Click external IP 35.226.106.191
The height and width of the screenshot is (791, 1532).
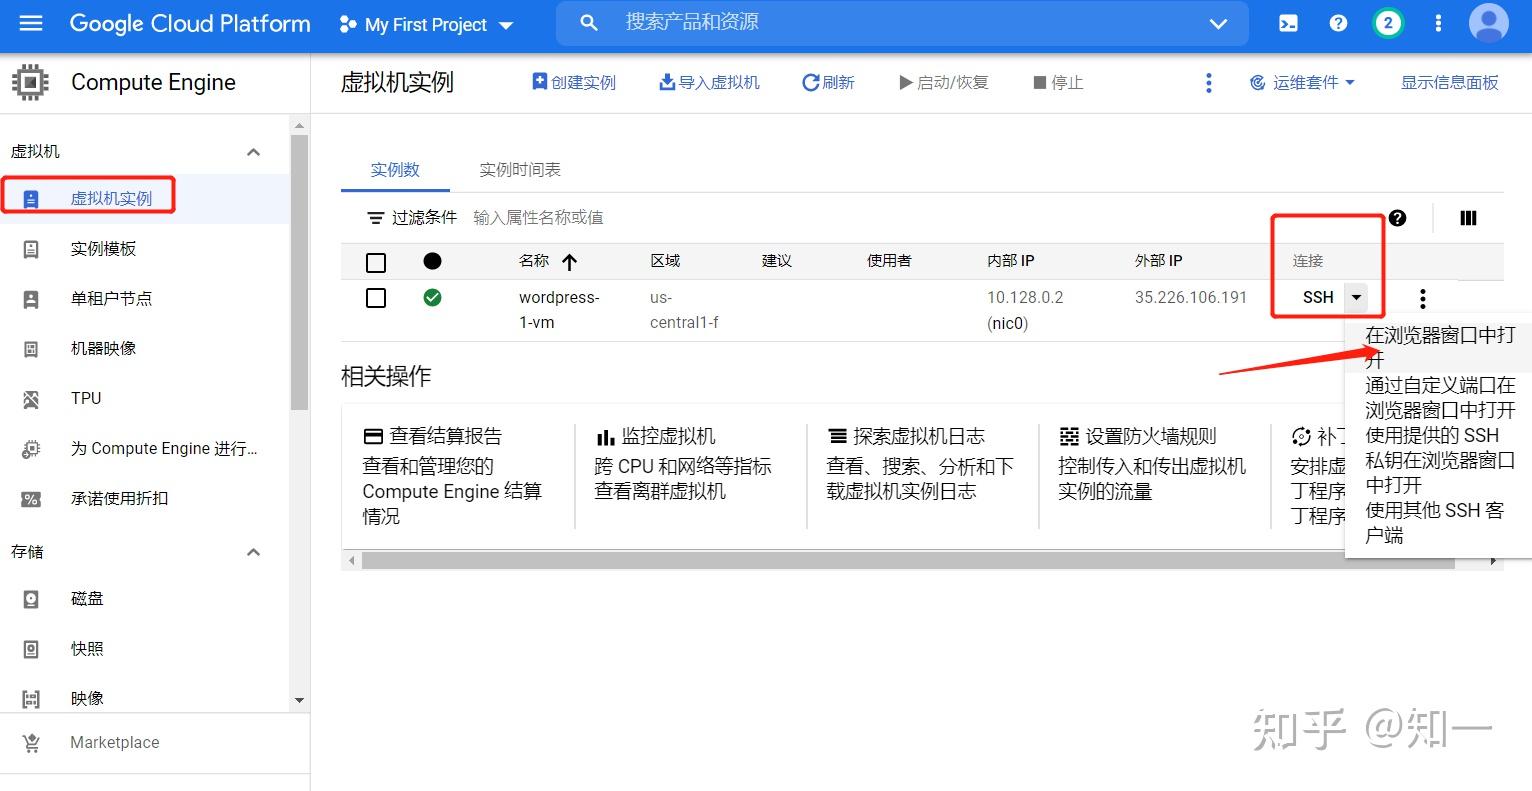pos(1190,297)
